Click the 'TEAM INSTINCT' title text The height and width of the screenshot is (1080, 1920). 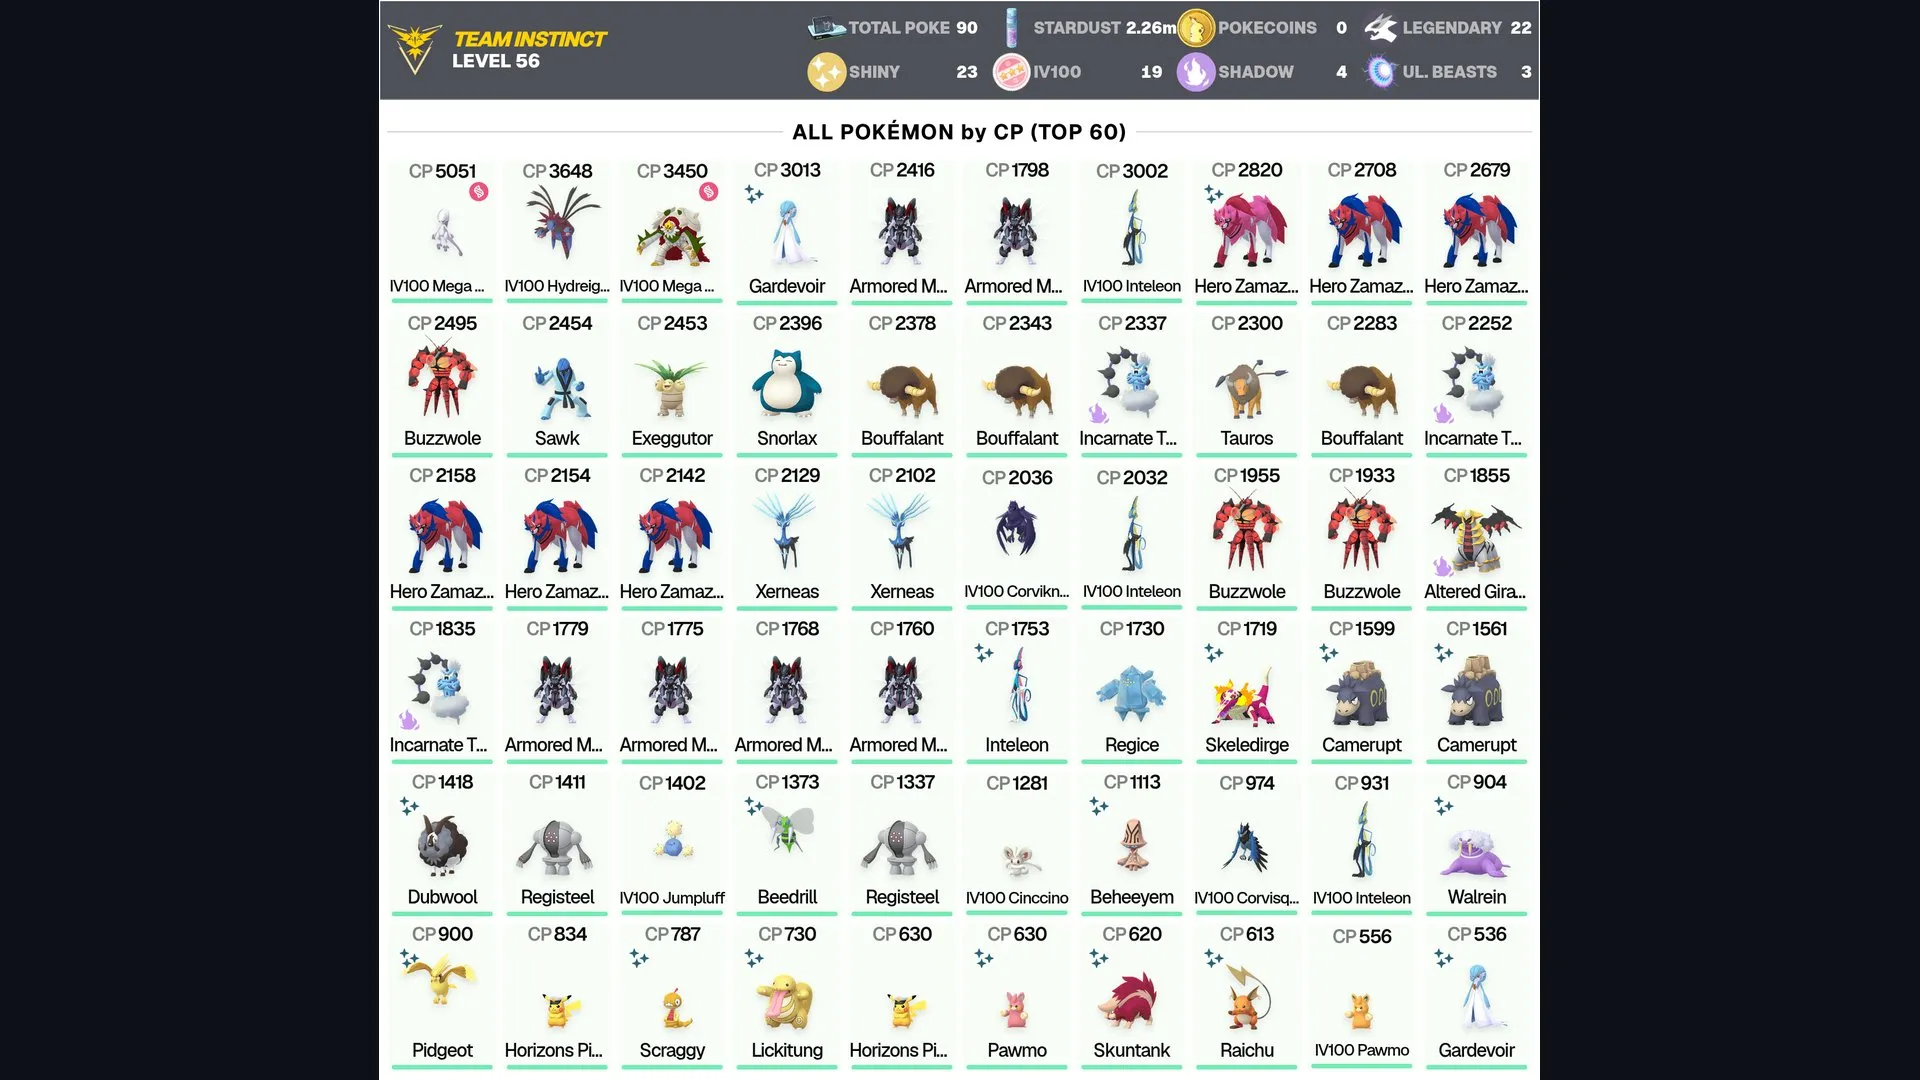click(530, 39)
